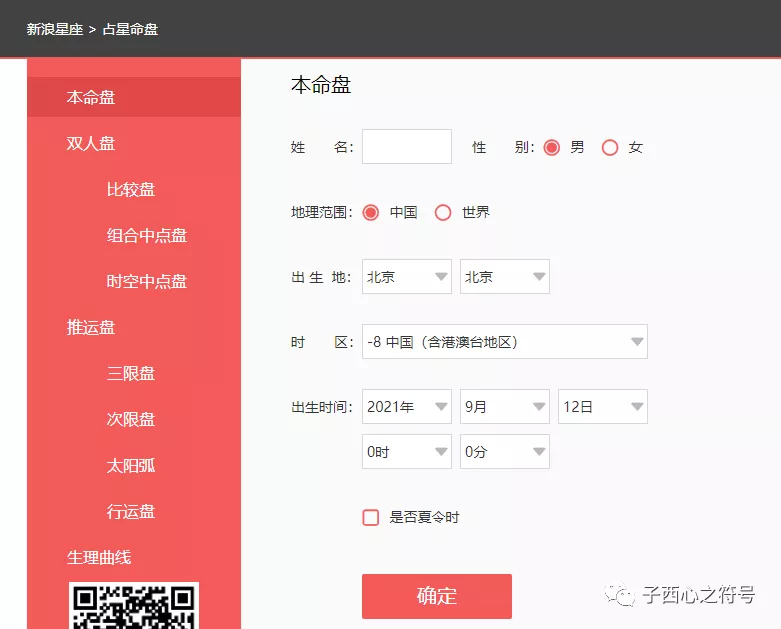Open 时空中点盘 in the sidebar
This screenshot has width=781, height=629.
point(147,282)
